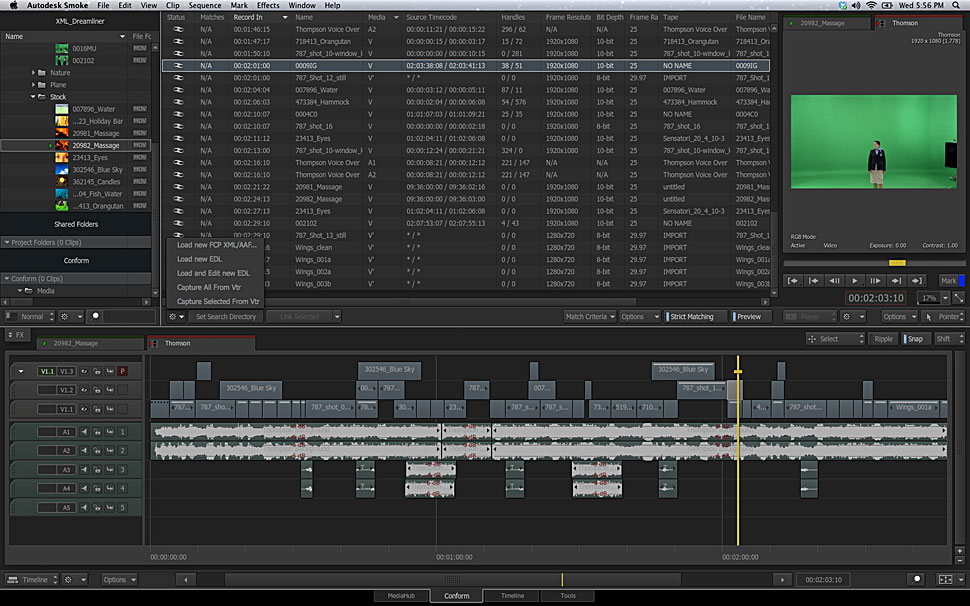Image resolution: width=970 pixels, height=606 pixels.
Task: Click the FX button above the timeline
Action: click(x=16, y=334)
